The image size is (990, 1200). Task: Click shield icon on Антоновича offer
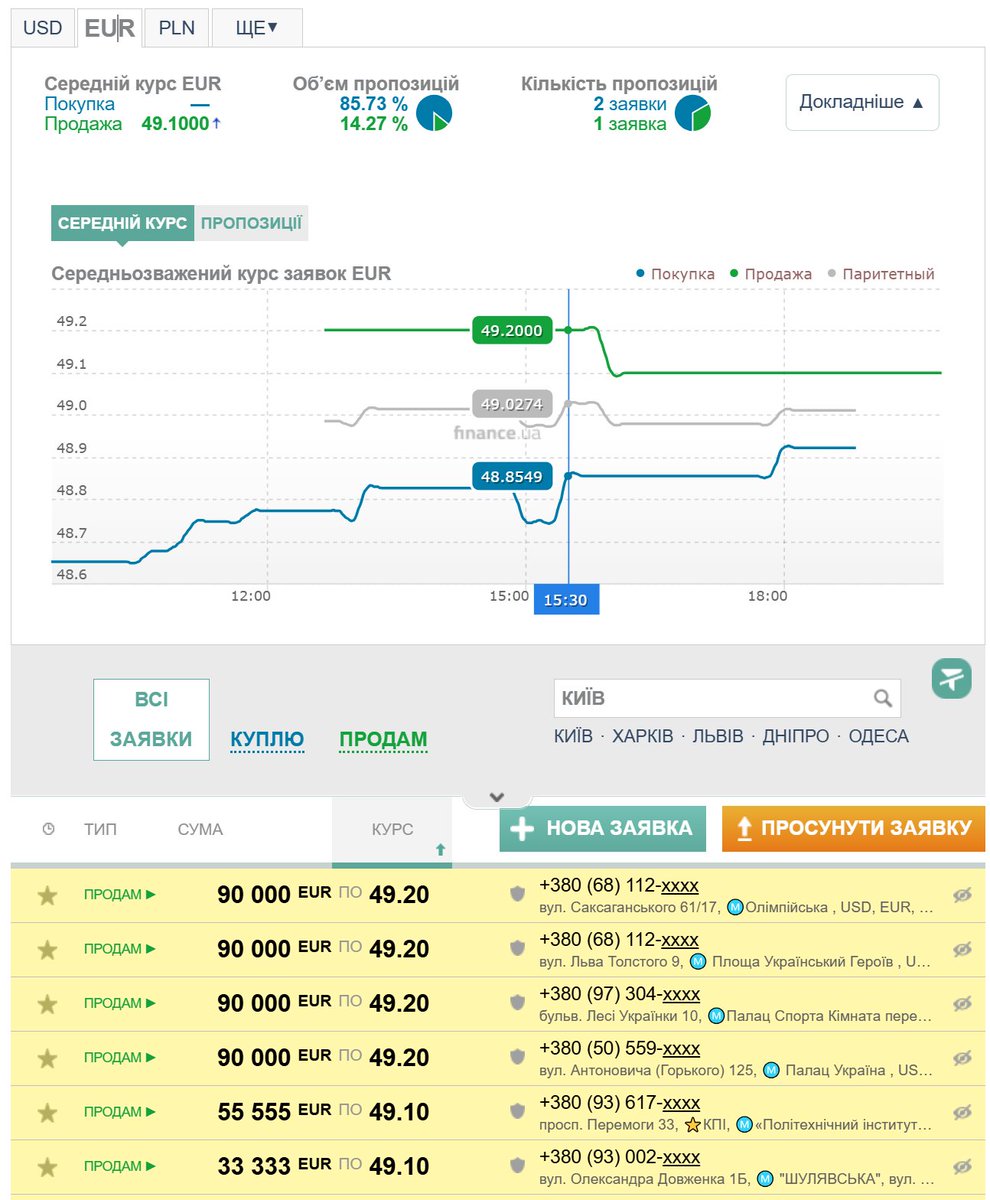(x=517, y=1057)
